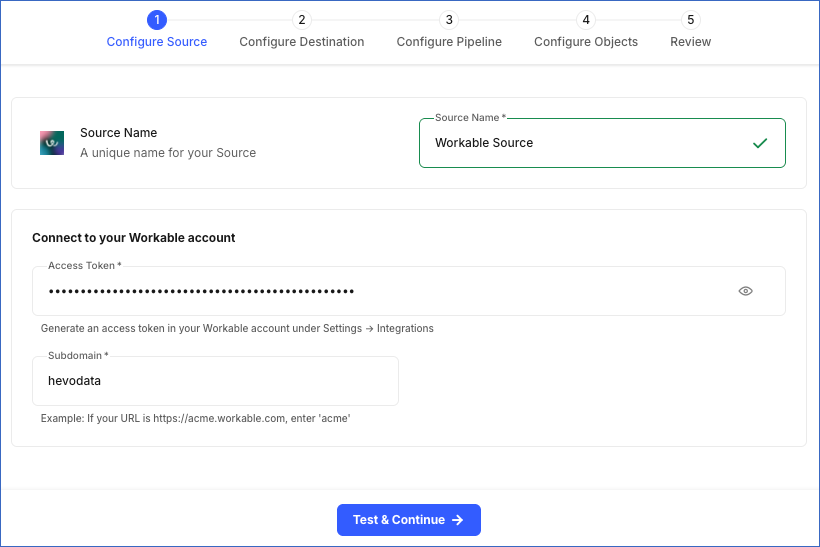Click step 4 circle in the stepper
This screenshot has height=547, width=820.
point(586,20)
